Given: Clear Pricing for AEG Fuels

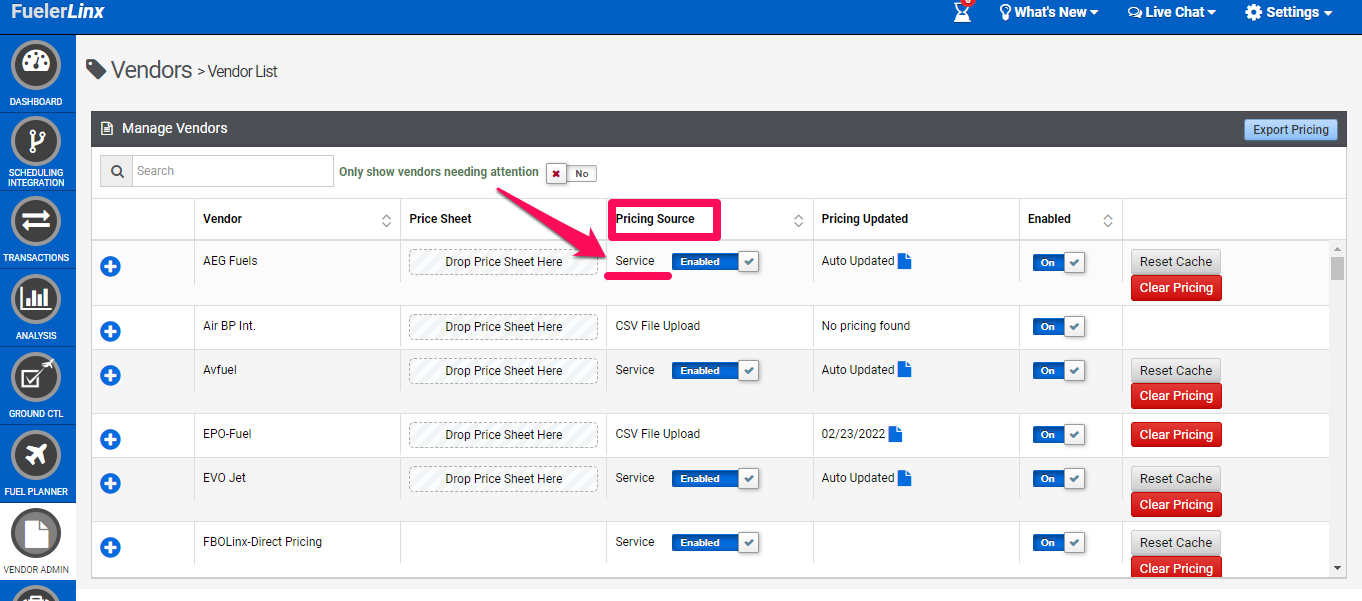Looking at the screenshot, I should click(x=1176, y=288).
